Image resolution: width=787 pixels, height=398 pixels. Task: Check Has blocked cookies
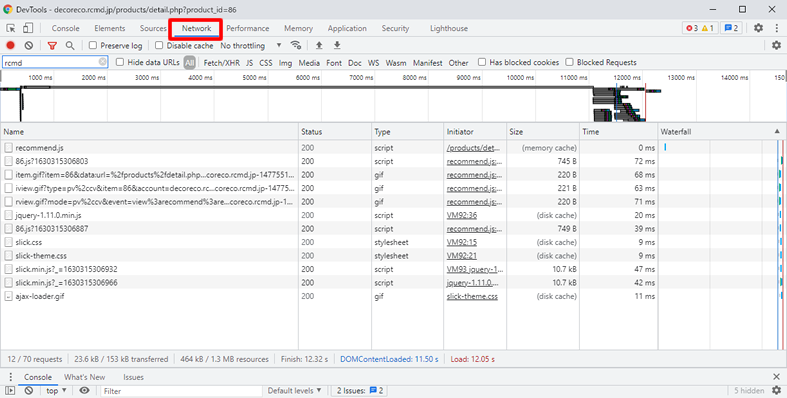click(x=482, y=62)
